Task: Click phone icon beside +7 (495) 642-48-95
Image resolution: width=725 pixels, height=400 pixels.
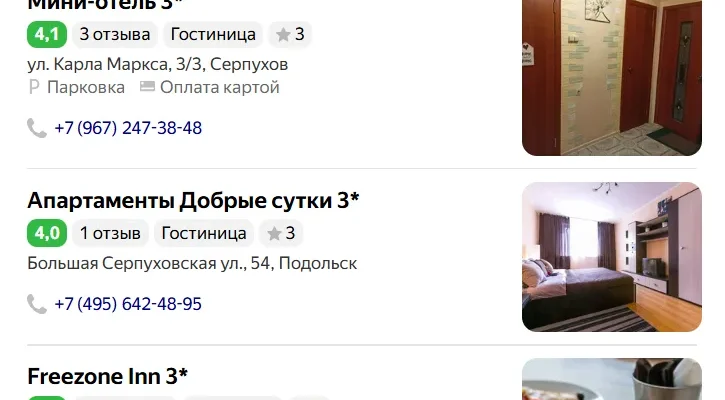Action: tap(37, 304)
